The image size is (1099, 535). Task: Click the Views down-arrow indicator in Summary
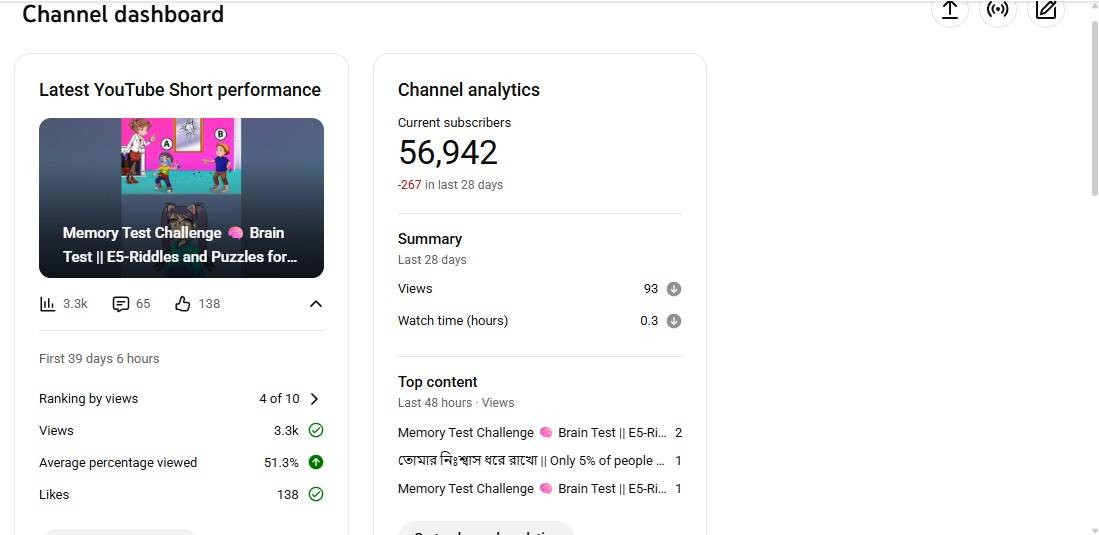pyautogui.click(x=674, y=289)
